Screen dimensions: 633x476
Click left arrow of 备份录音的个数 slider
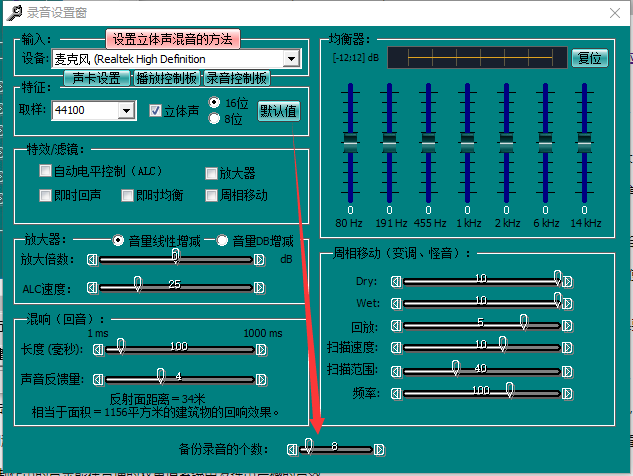pos(292,449)
